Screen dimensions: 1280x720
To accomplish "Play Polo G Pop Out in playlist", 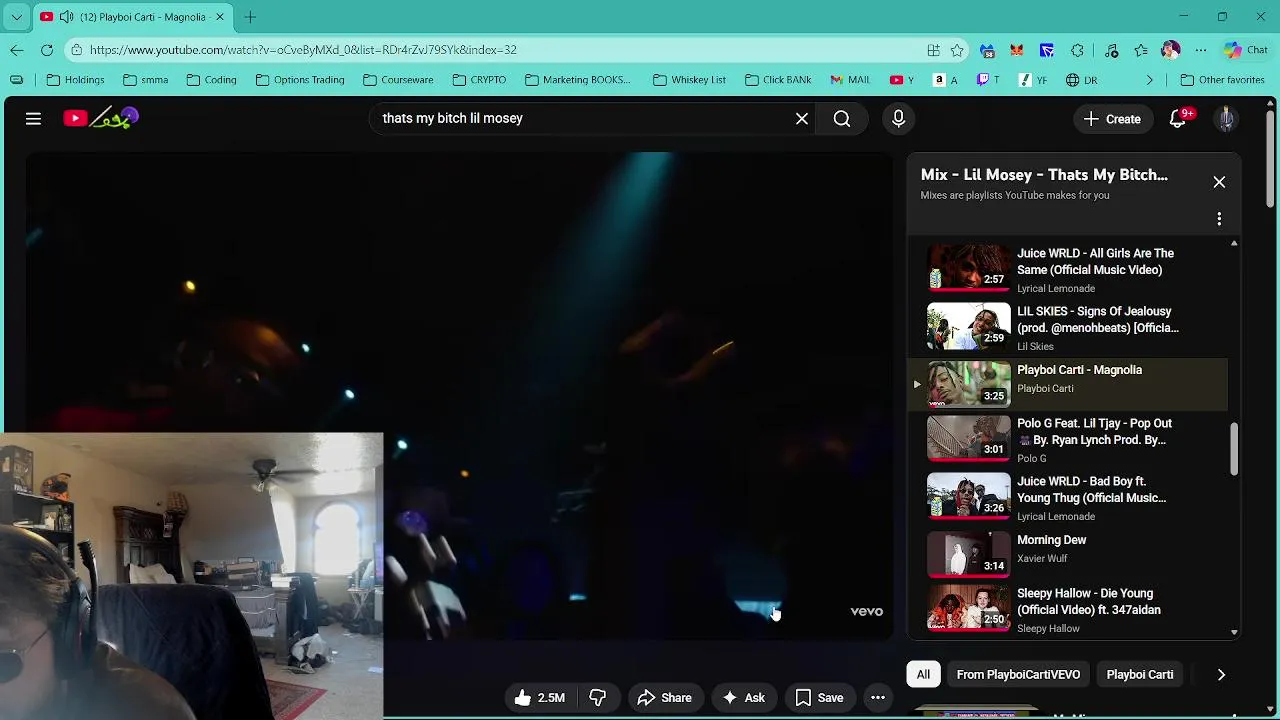I will 1067,440.
